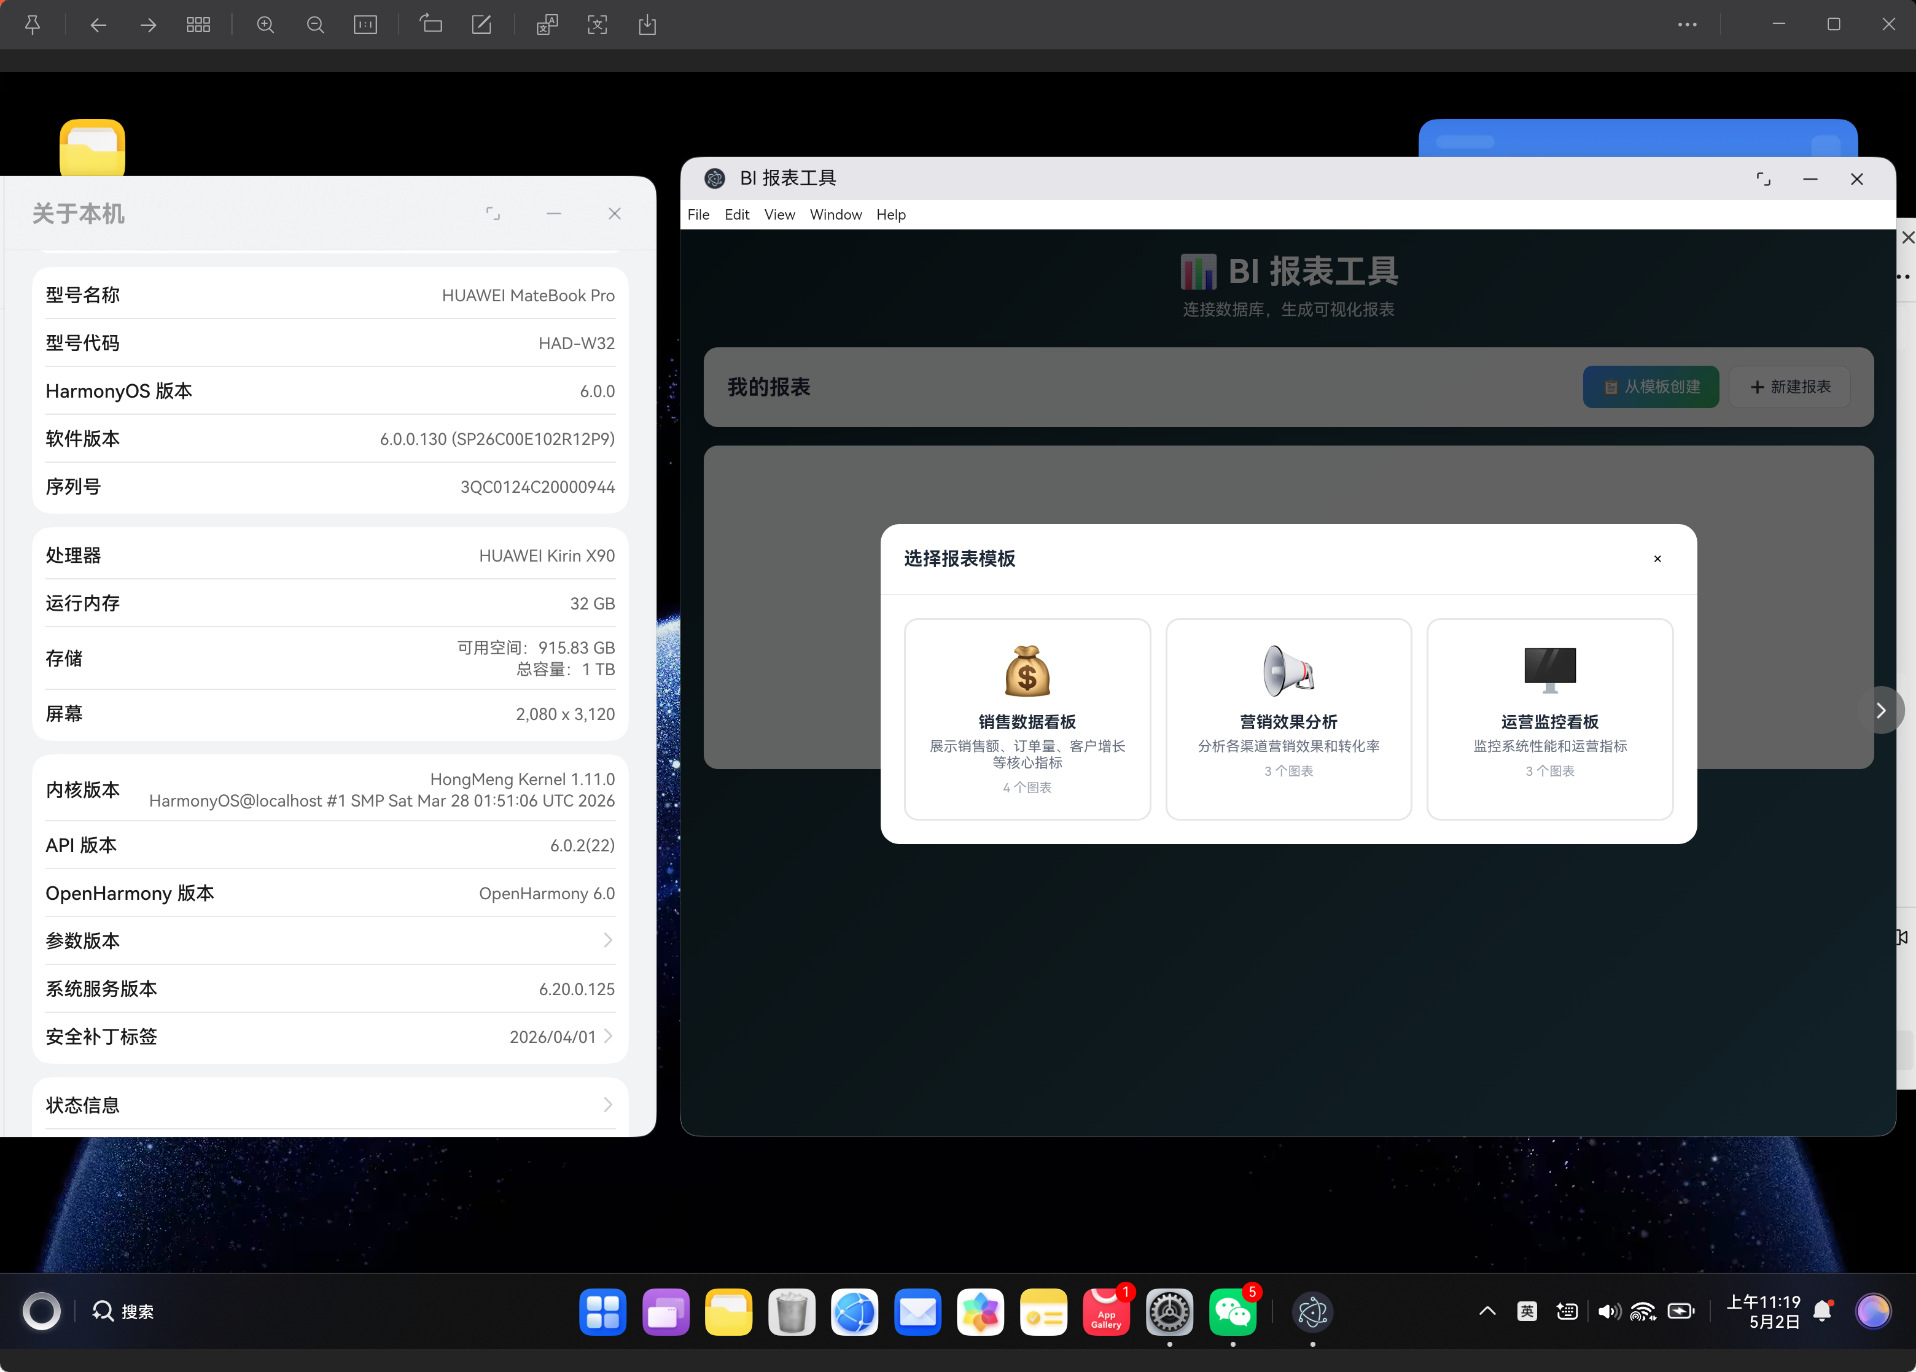1916x1372 pixels.
Task: Open Settings gear icon in the dock
Action: pos(1170,1312)
